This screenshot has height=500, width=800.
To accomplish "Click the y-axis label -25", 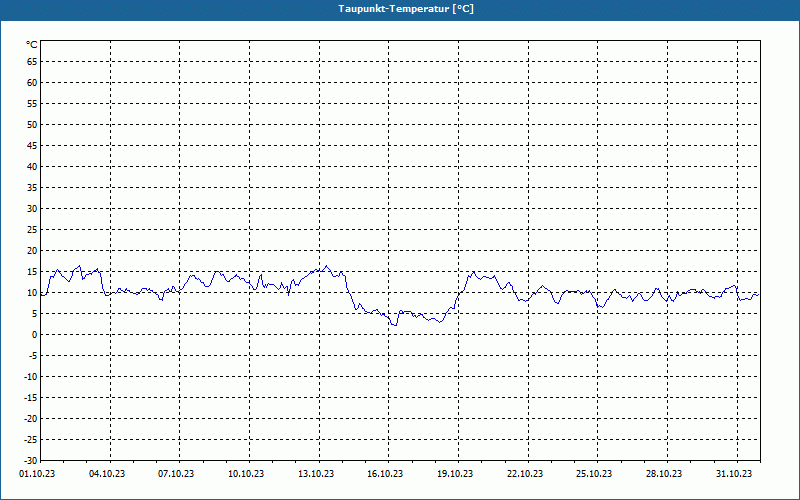I will coord(31,440).
